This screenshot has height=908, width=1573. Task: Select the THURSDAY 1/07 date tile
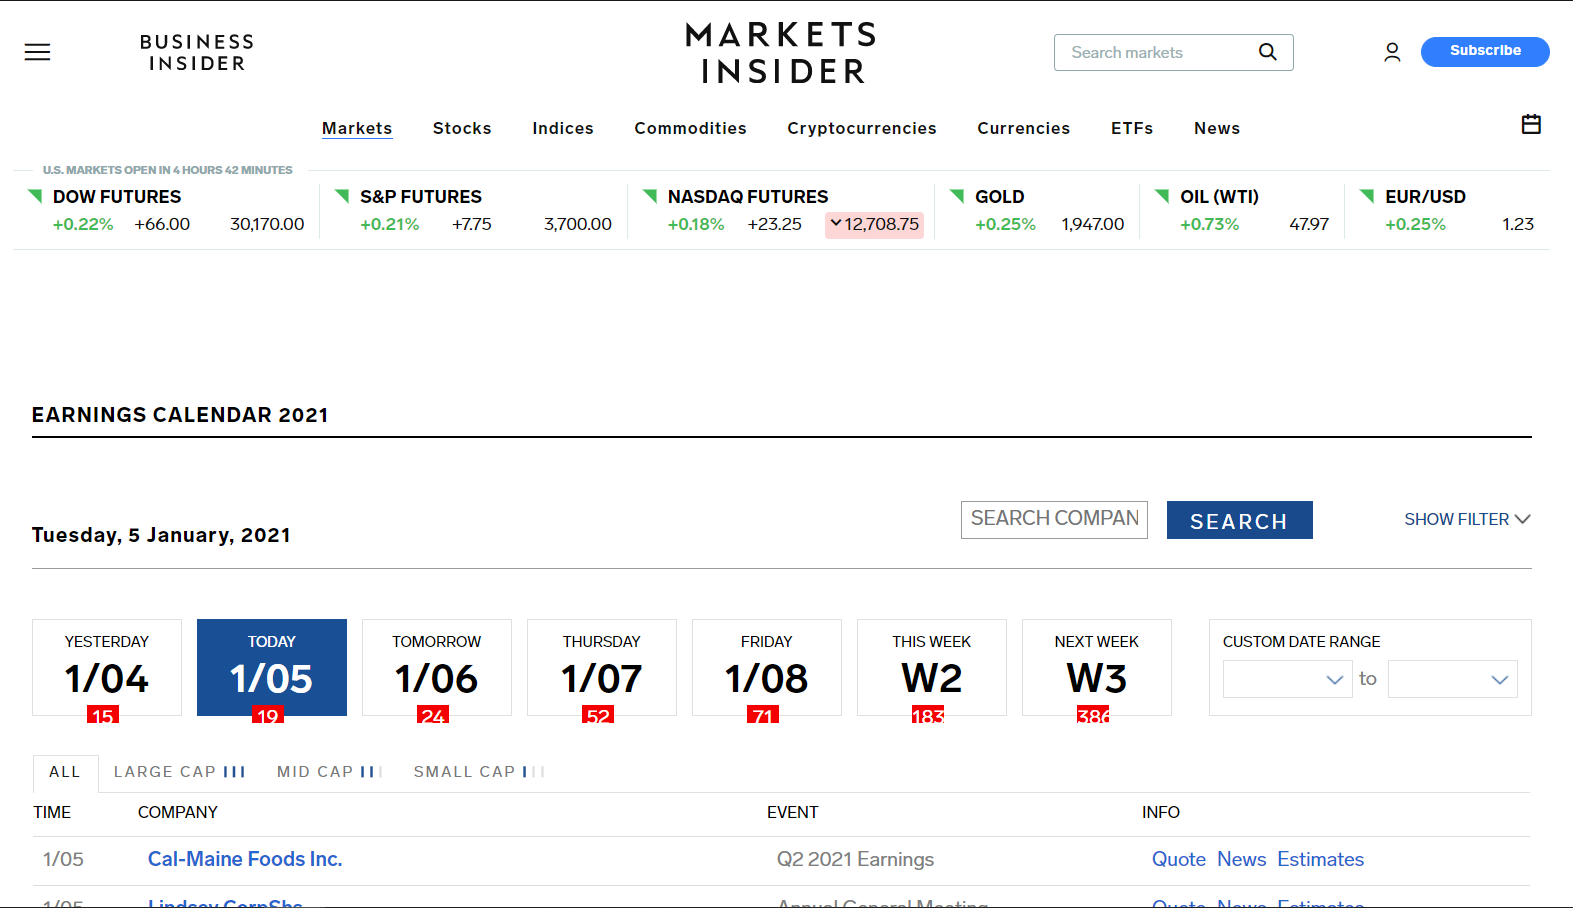click(602, 667)
